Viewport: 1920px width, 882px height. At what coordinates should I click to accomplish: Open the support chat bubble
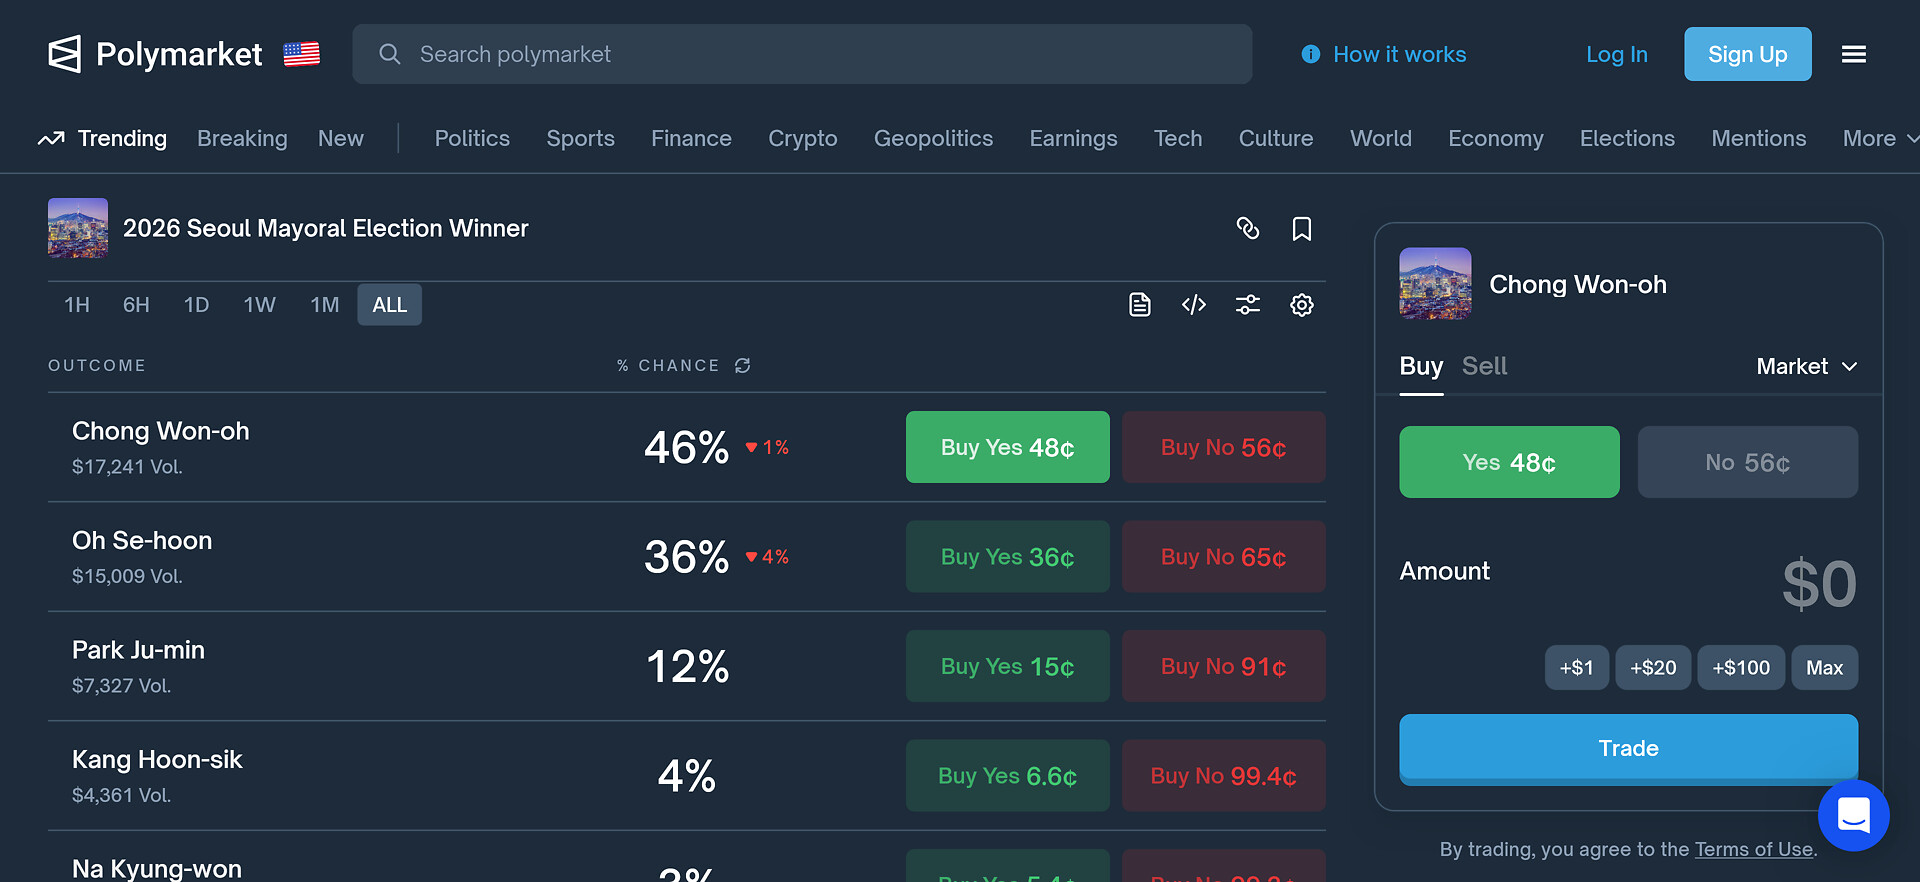1853,816
